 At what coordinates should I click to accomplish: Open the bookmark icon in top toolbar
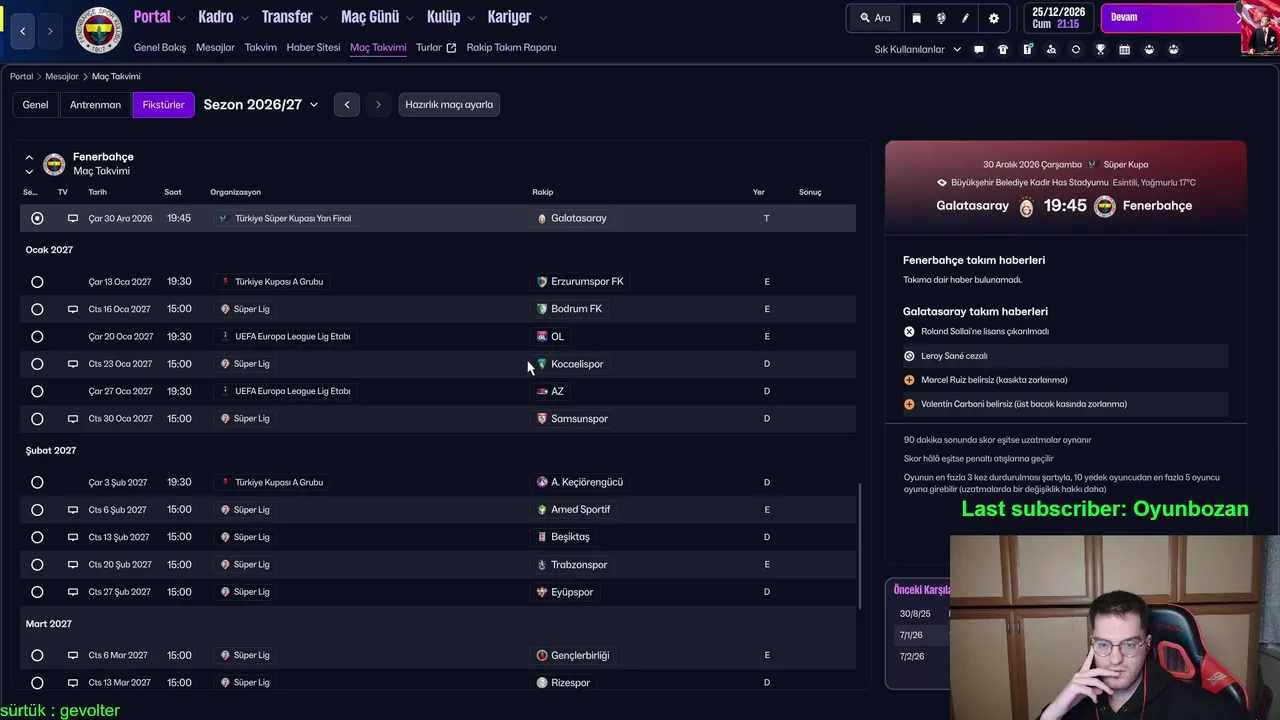pos(916,18)
